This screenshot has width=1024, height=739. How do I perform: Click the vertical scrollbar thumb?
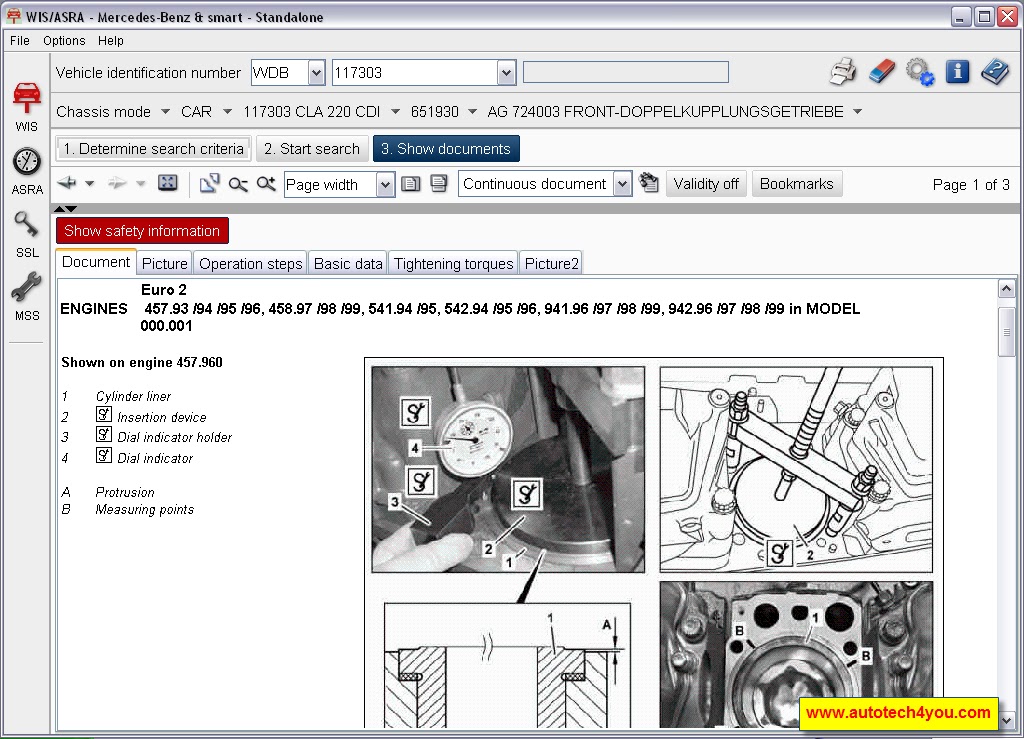[1006, 332]
